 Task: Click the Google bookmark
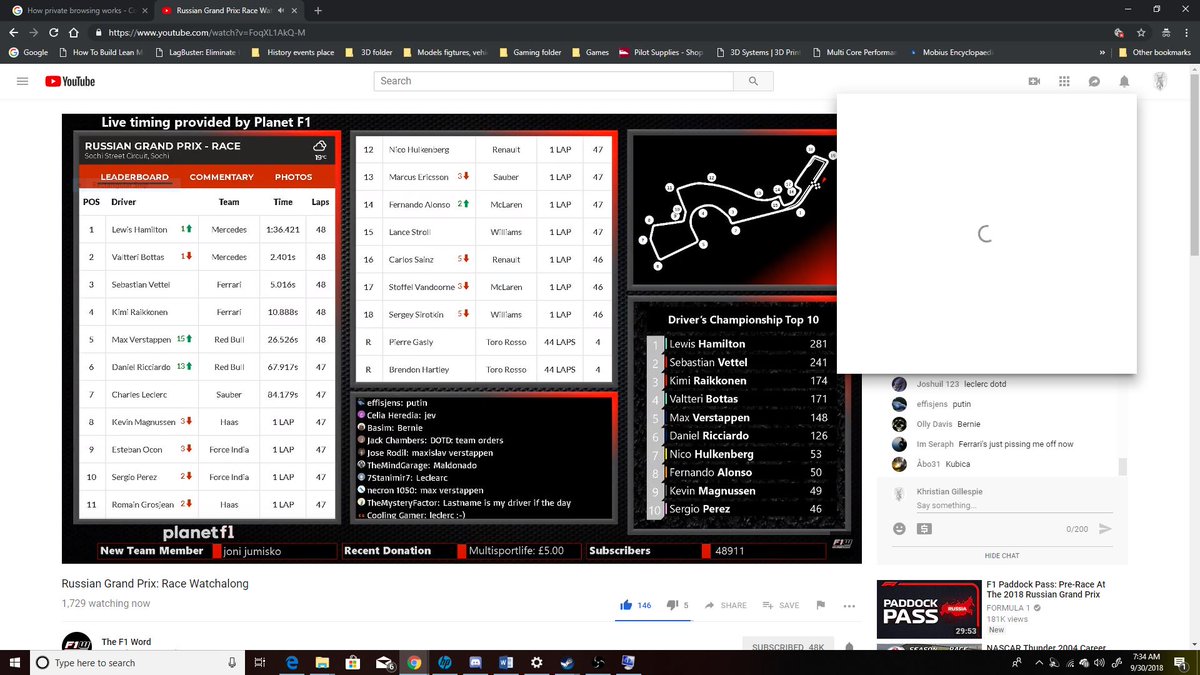click(x=28, y=52)
